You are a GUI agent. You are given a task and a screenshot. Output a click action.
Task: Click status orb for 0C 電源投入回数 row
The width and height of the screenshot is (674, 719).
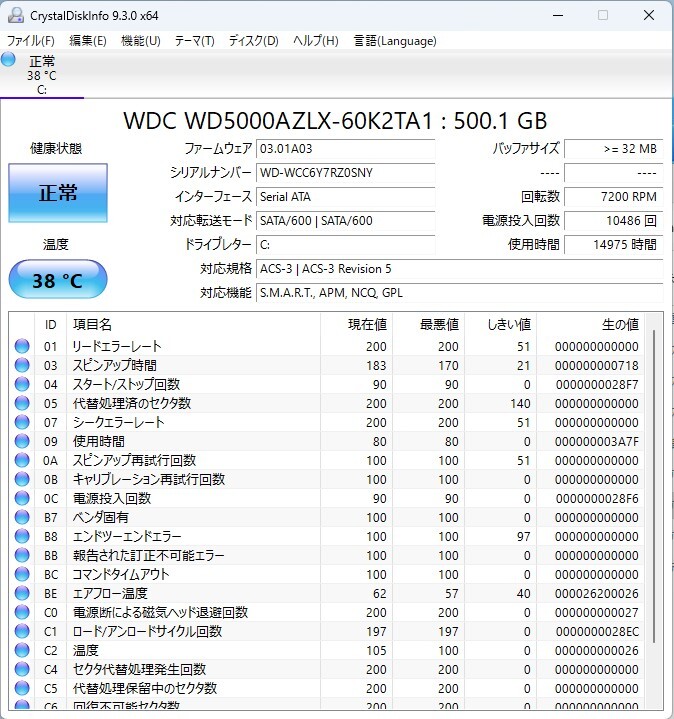(22, 498)
